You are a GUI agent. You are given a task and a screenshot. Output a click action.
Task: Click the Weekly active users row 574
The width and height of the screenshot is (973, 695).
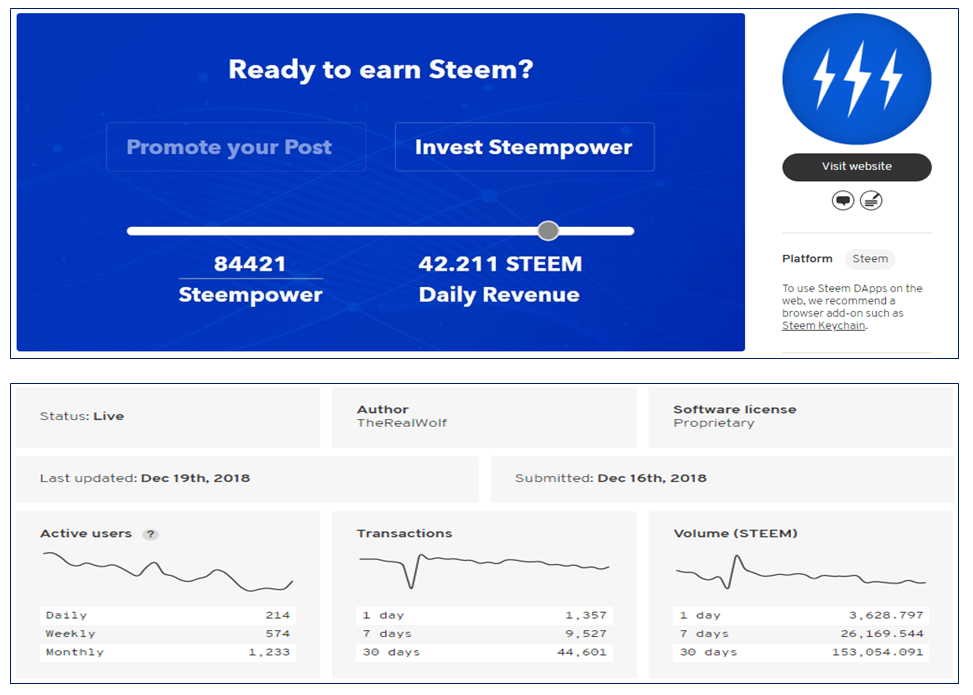(x=168, y=634)
